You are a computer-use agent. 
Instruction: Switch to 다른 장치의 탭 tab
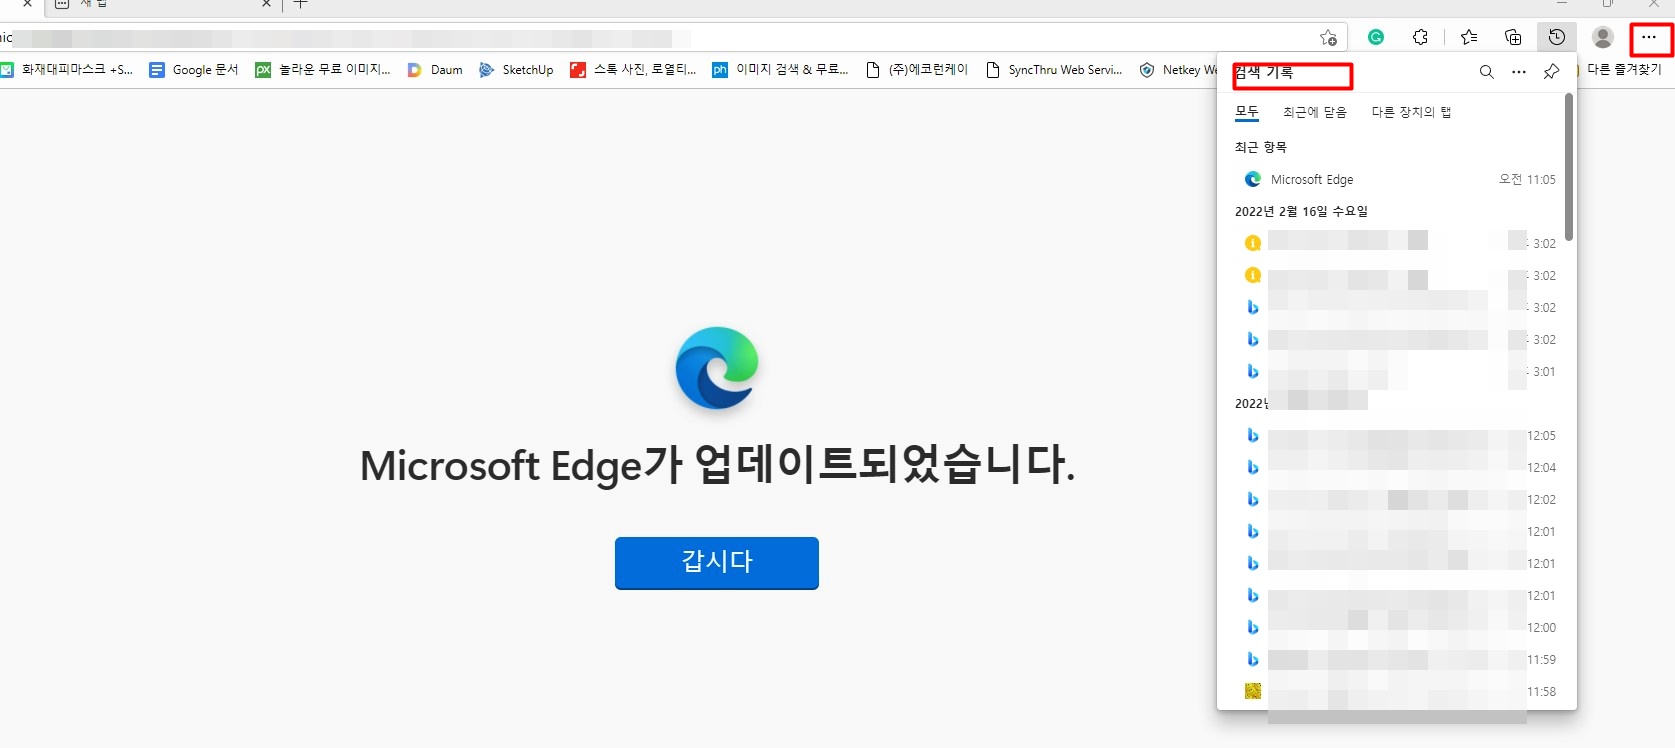(x=1411, y=112)
